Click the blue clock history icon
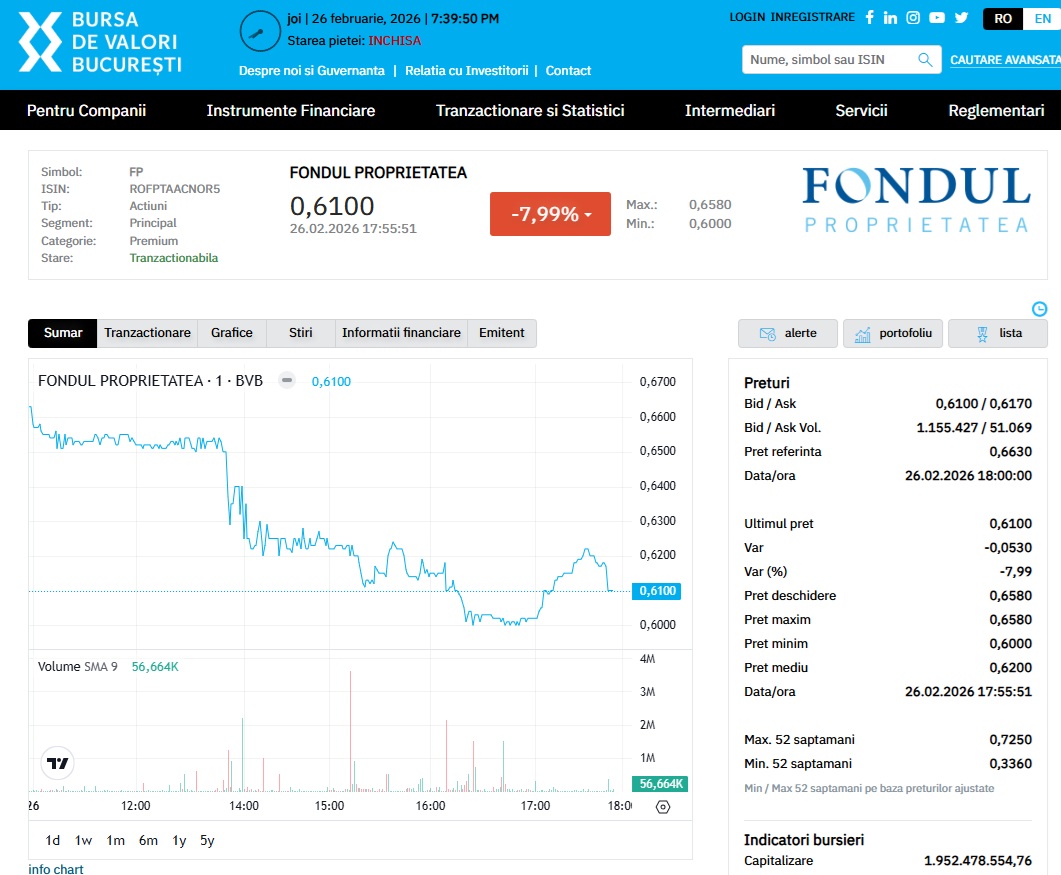The image size is (1061, 875). (x=1039, y=309)
